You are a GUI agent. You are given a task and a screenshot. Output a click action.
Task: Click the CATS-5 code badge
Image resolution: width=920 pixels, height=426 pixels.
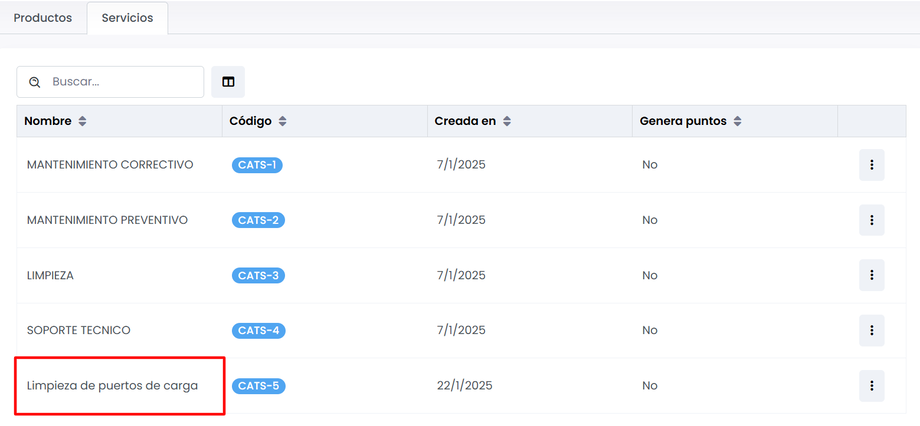[258, 385]
